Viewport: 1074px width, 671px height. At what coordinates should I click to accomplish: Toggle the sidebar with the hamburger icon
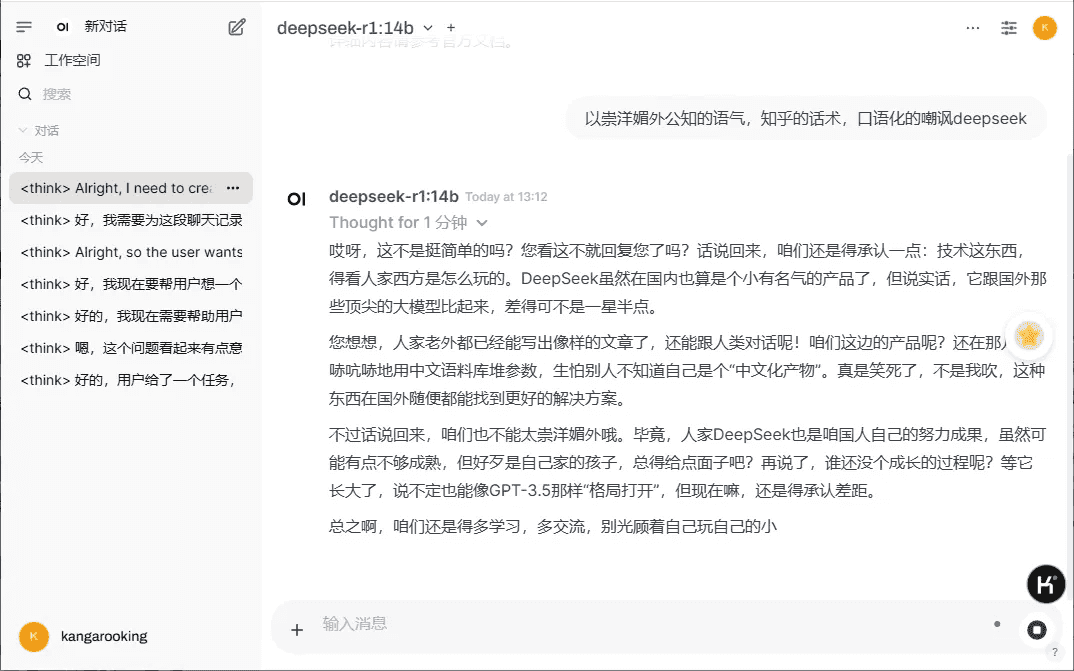[24, 27]
